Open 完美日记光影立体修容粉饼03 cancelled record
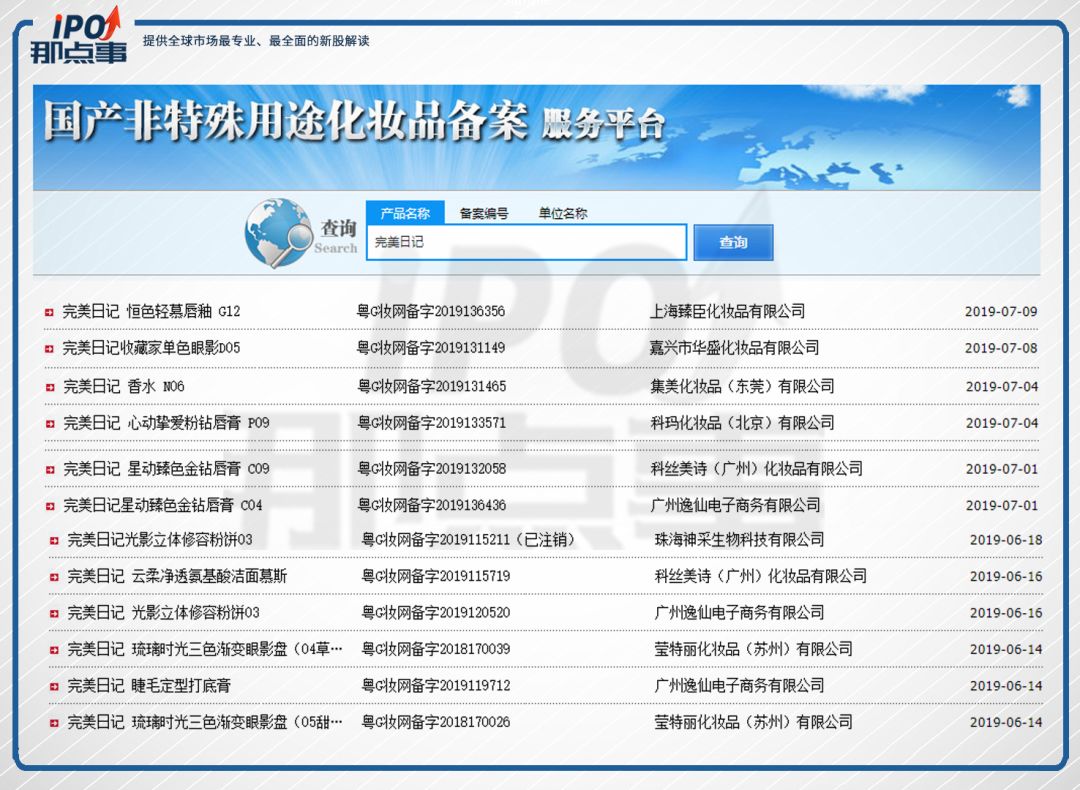The image size is (1080, 790). [x=160, y=540]
